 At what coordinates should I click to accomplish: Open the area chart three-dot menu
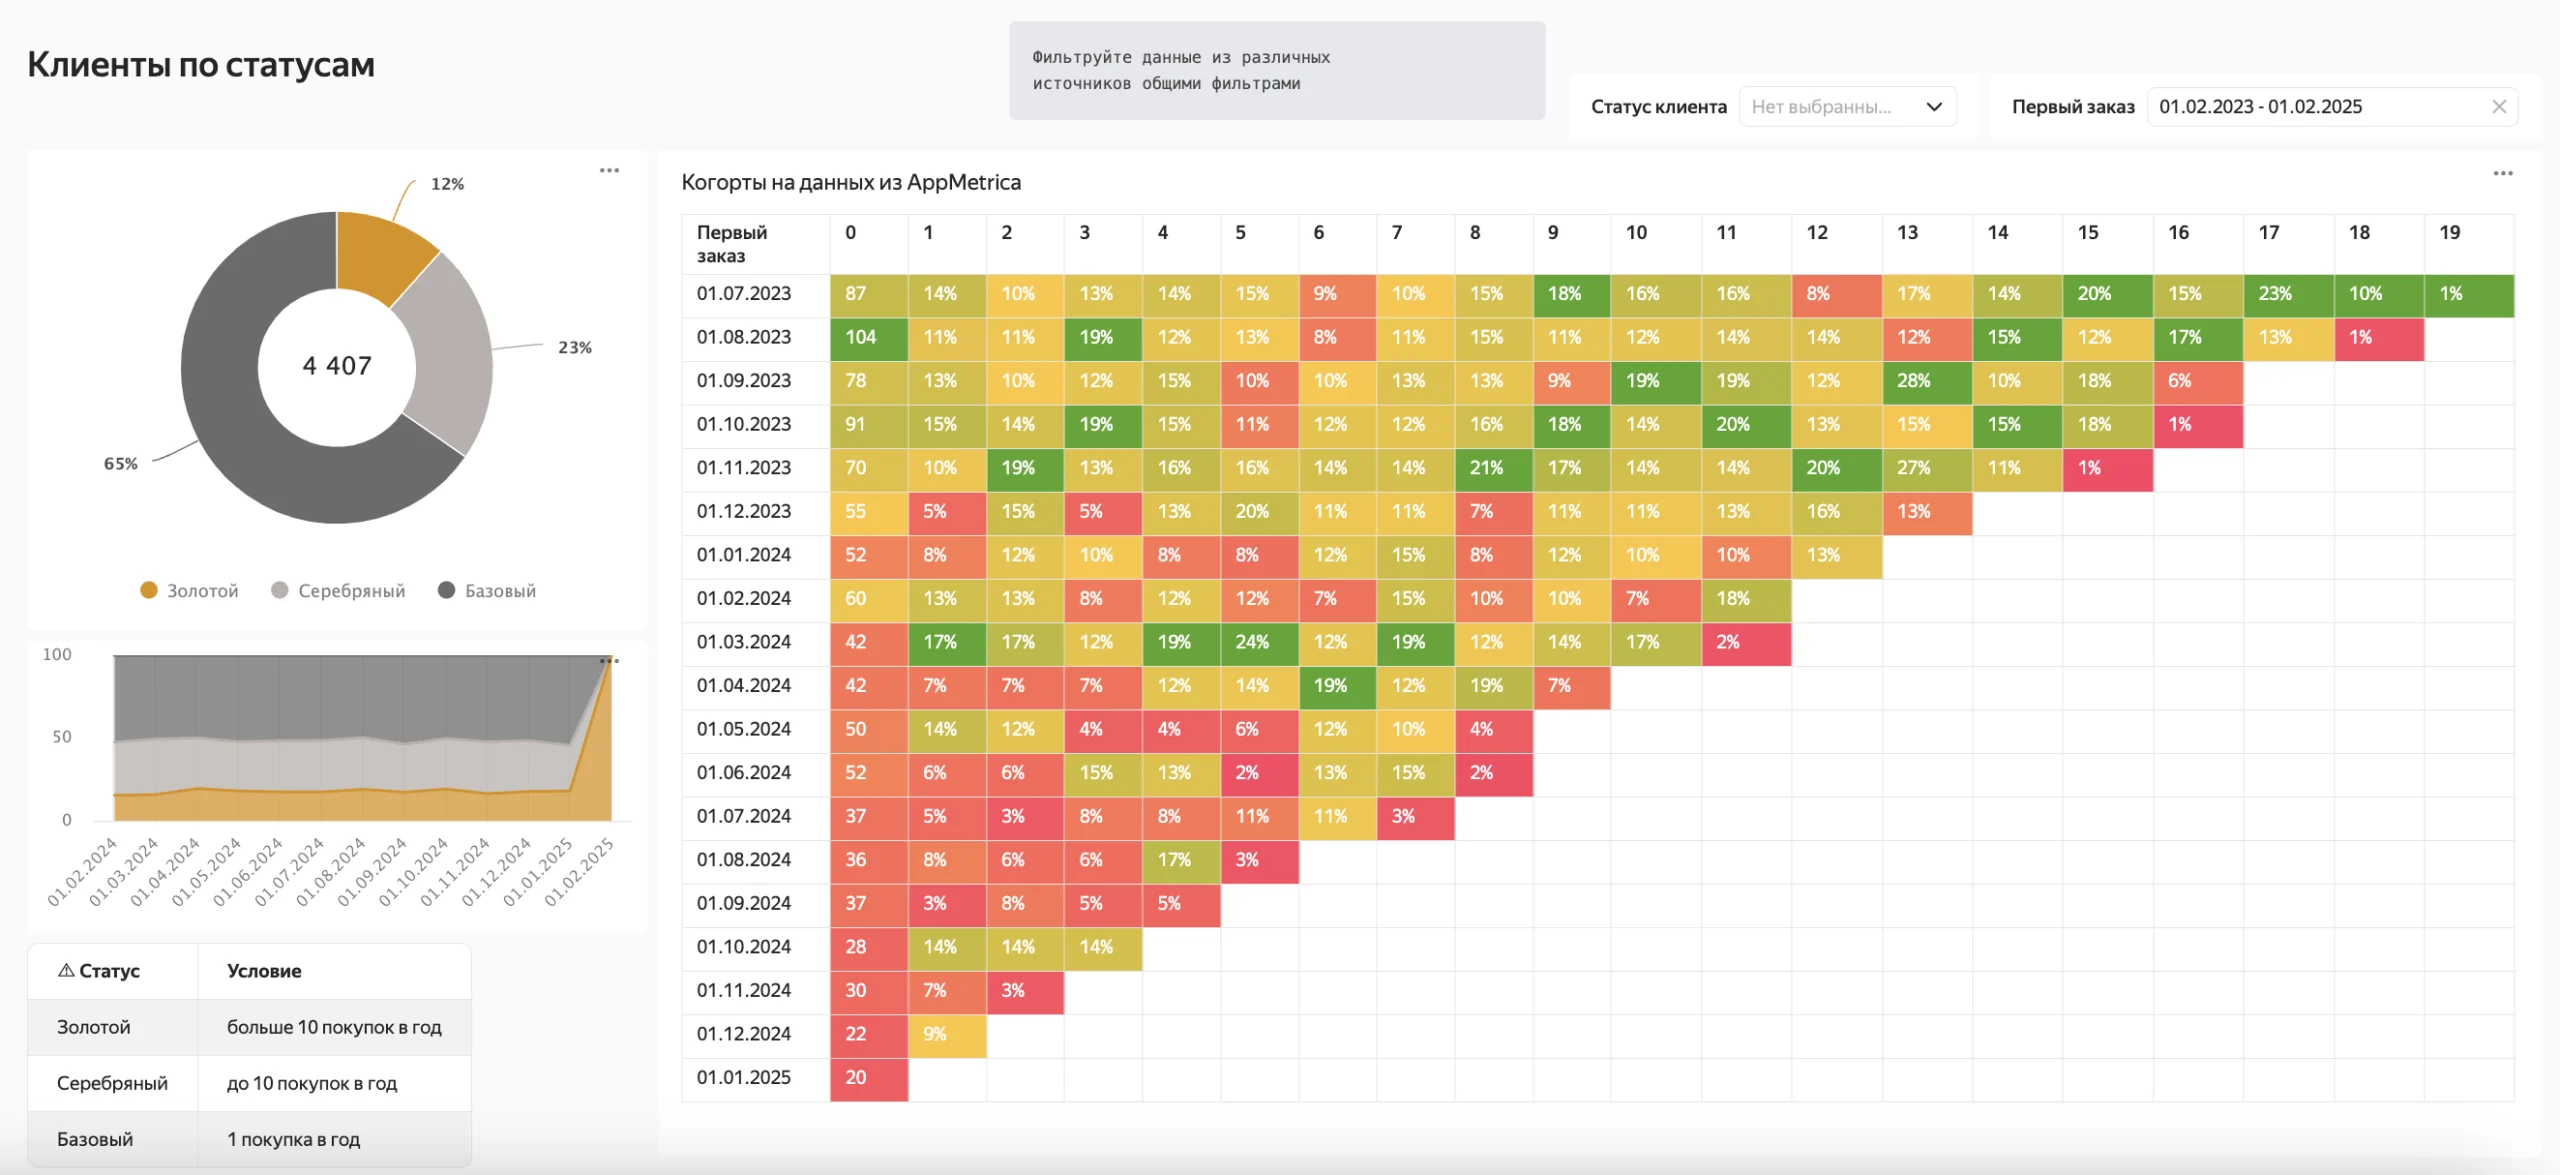pyautogui.click(x=609, y=661)
